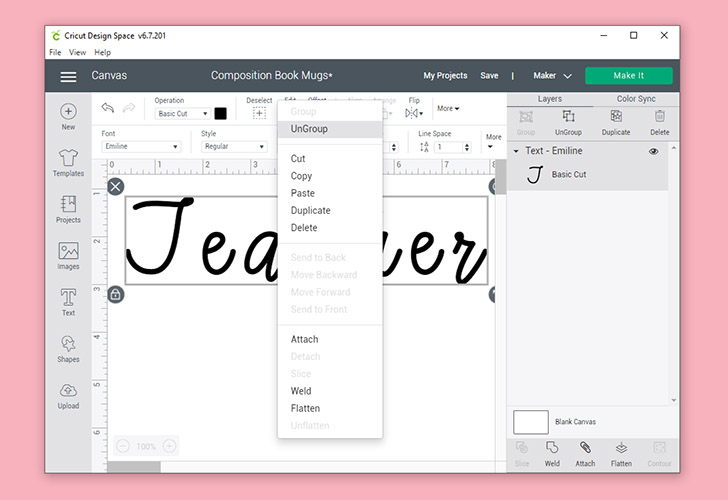This screenshot has width=728, height=500.
Task: Open the Font Emiline dropdown
Action: (x=141, y=146)
